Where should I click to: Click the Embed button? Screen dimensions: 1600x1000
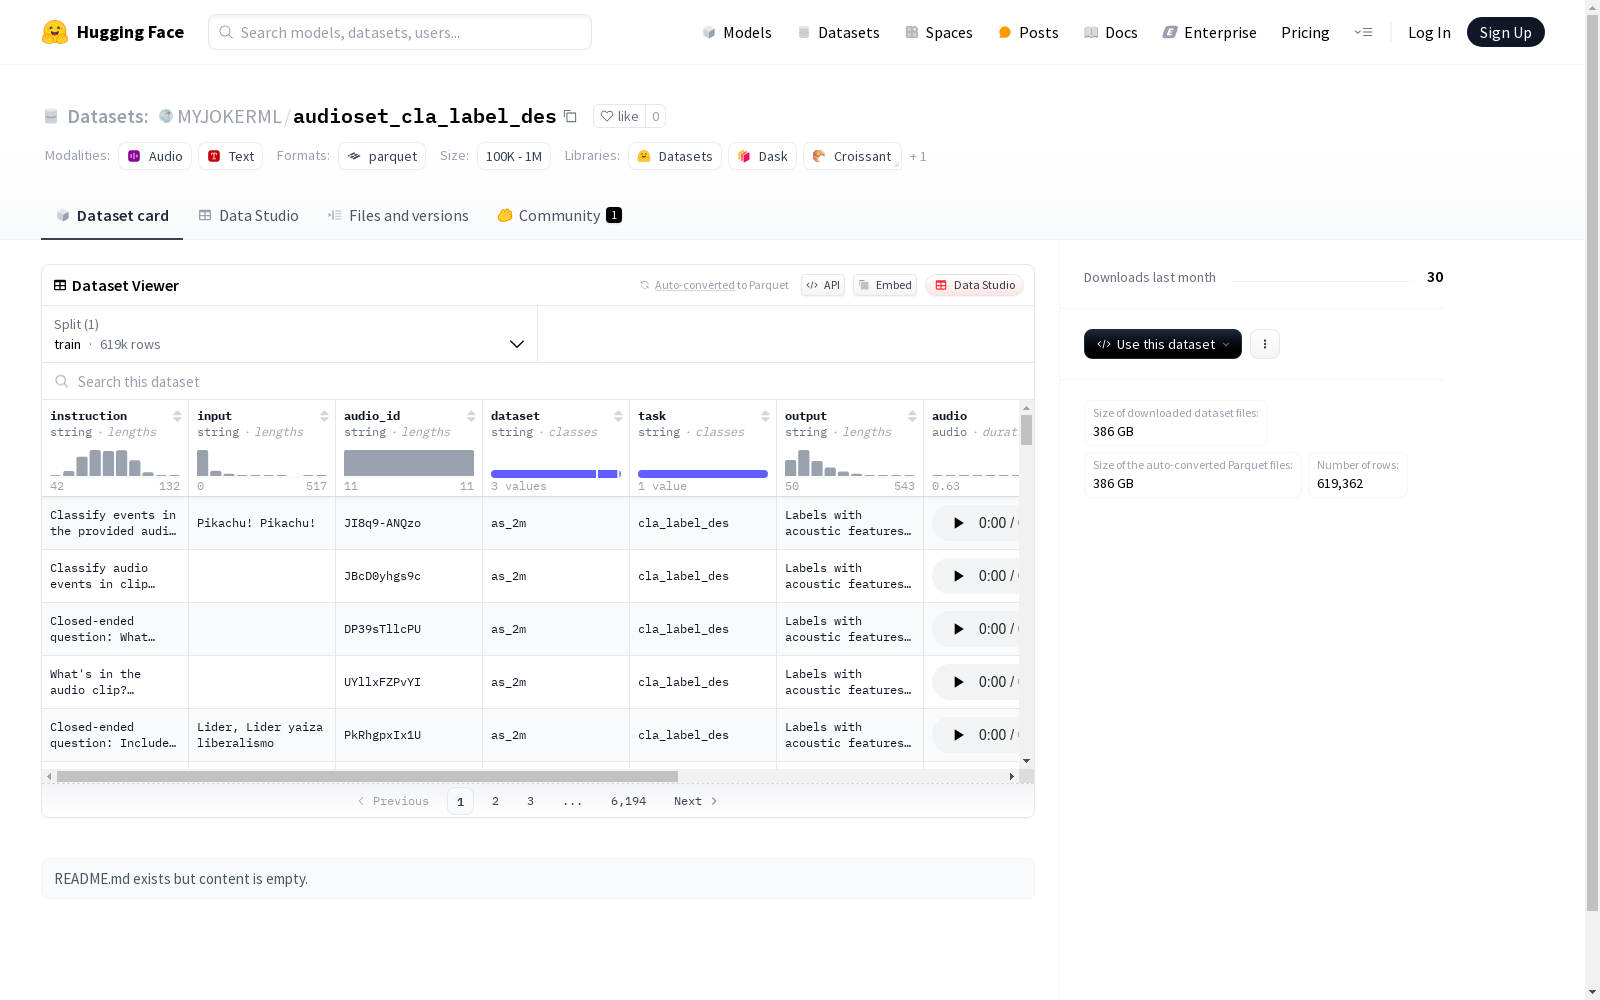click(885, 285)
